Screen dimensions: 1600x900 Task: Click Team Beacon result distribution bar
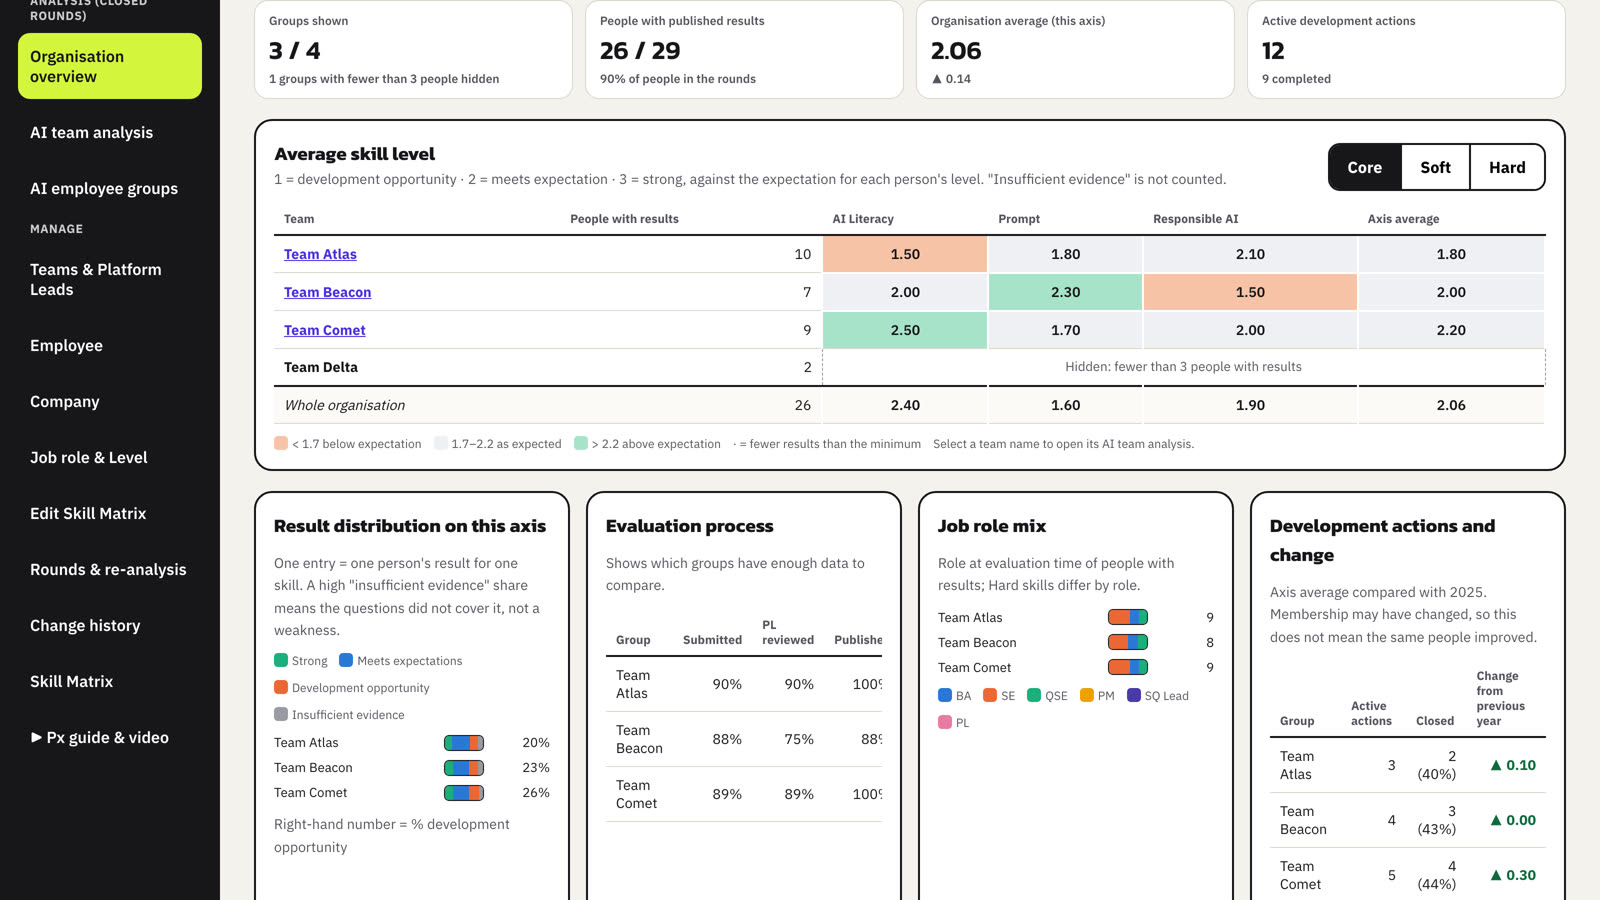click(x=464, y=767)
